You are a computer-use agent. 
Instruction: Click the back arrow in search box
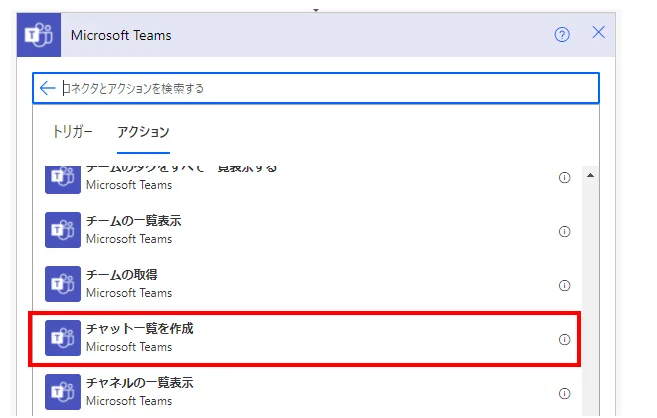click(x=47, y=88)
